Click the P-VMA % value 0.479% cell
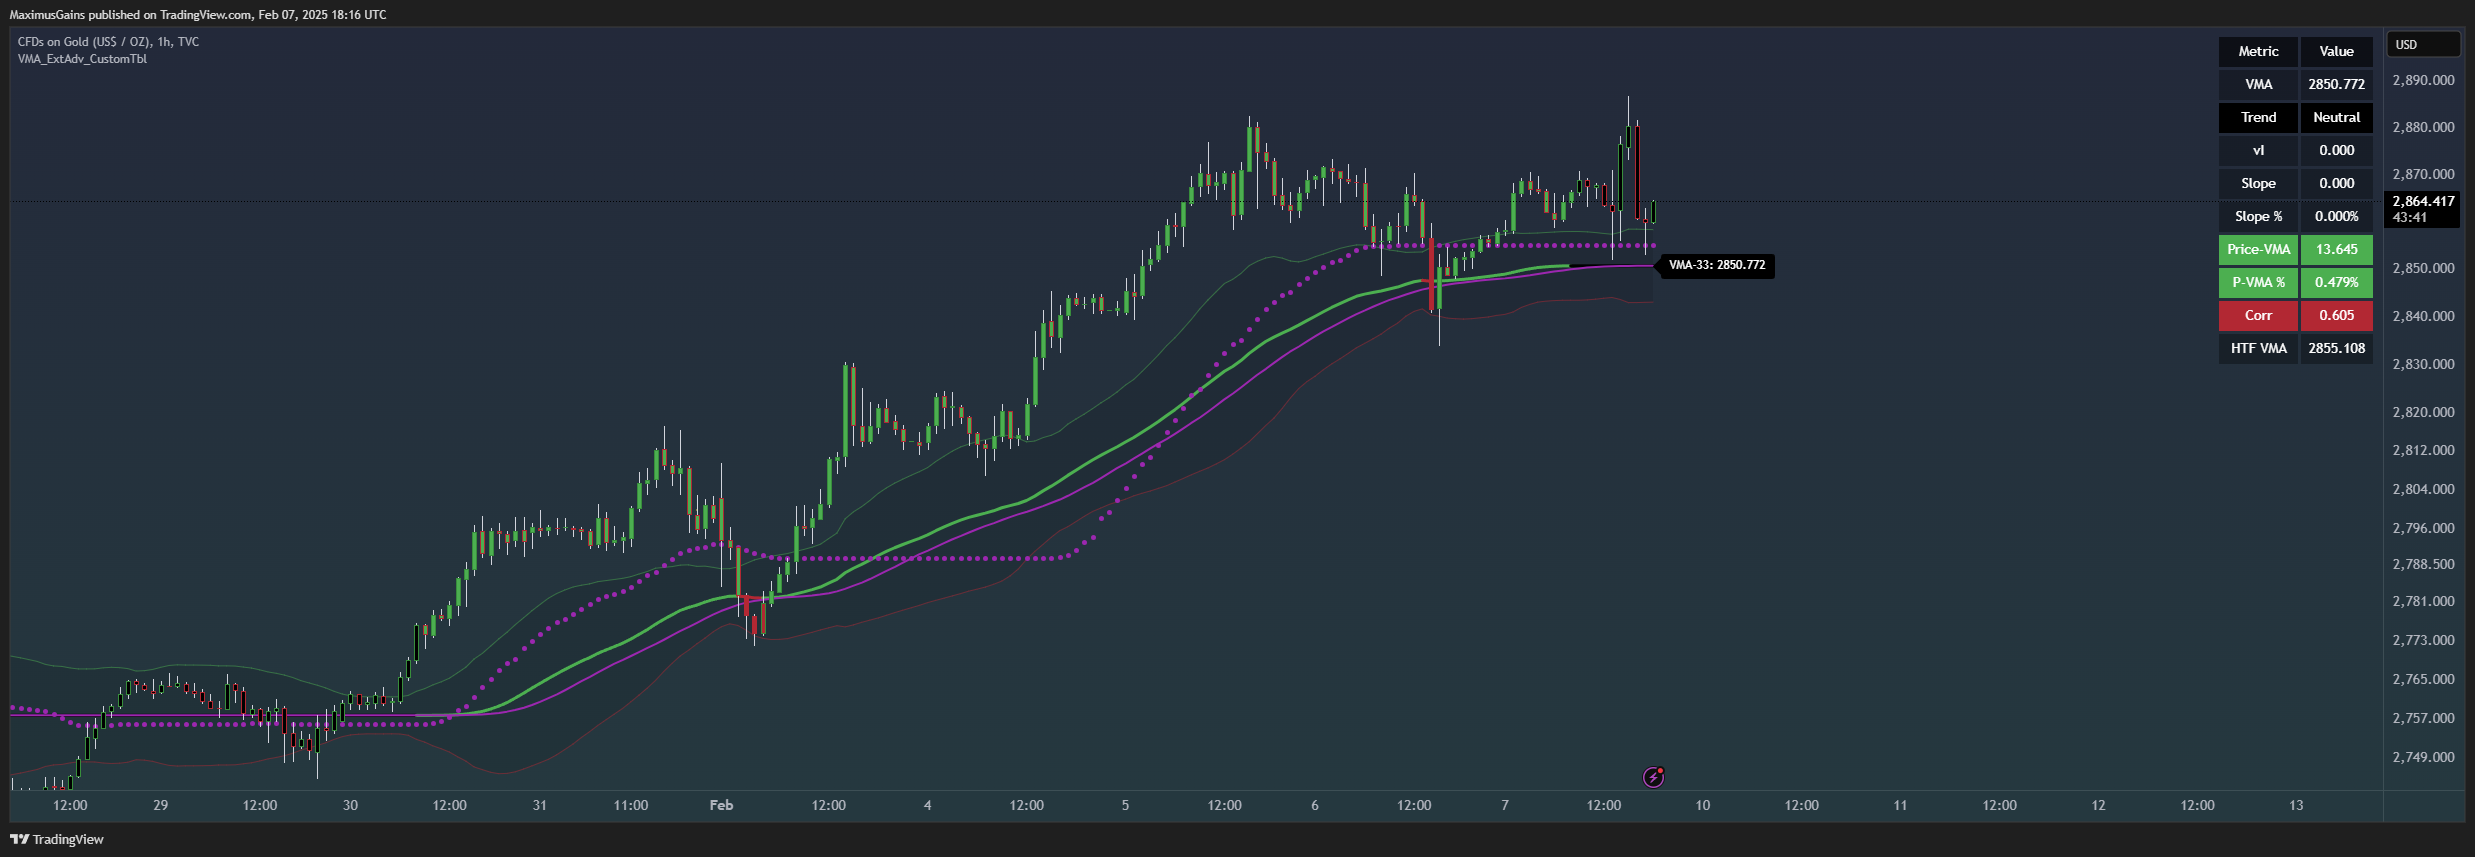 (x=2336, y=282)
